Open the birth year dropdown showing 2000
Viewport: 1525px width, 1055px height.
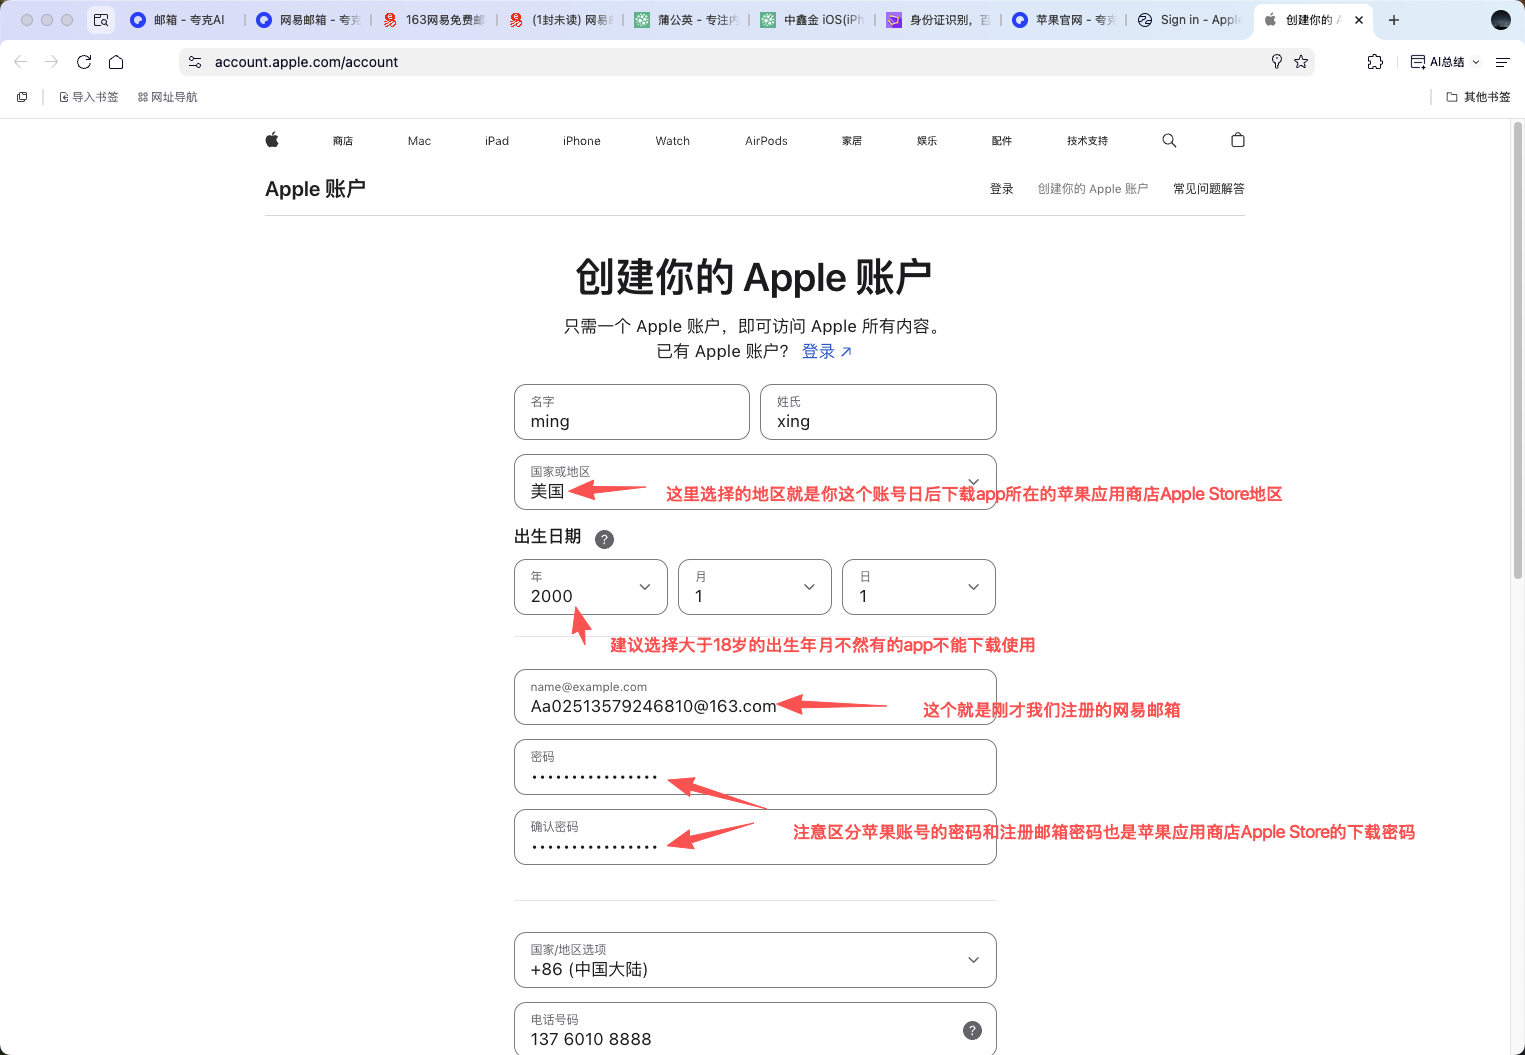pos(590,587)
